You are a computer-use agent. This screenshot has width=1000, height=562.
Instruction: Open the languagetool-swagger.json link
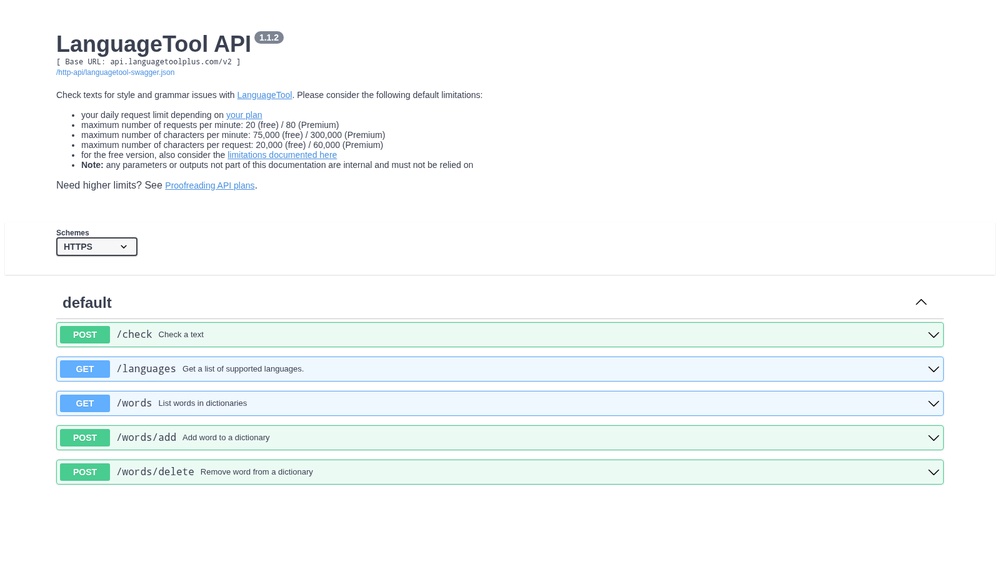click(x=115, y=73)
